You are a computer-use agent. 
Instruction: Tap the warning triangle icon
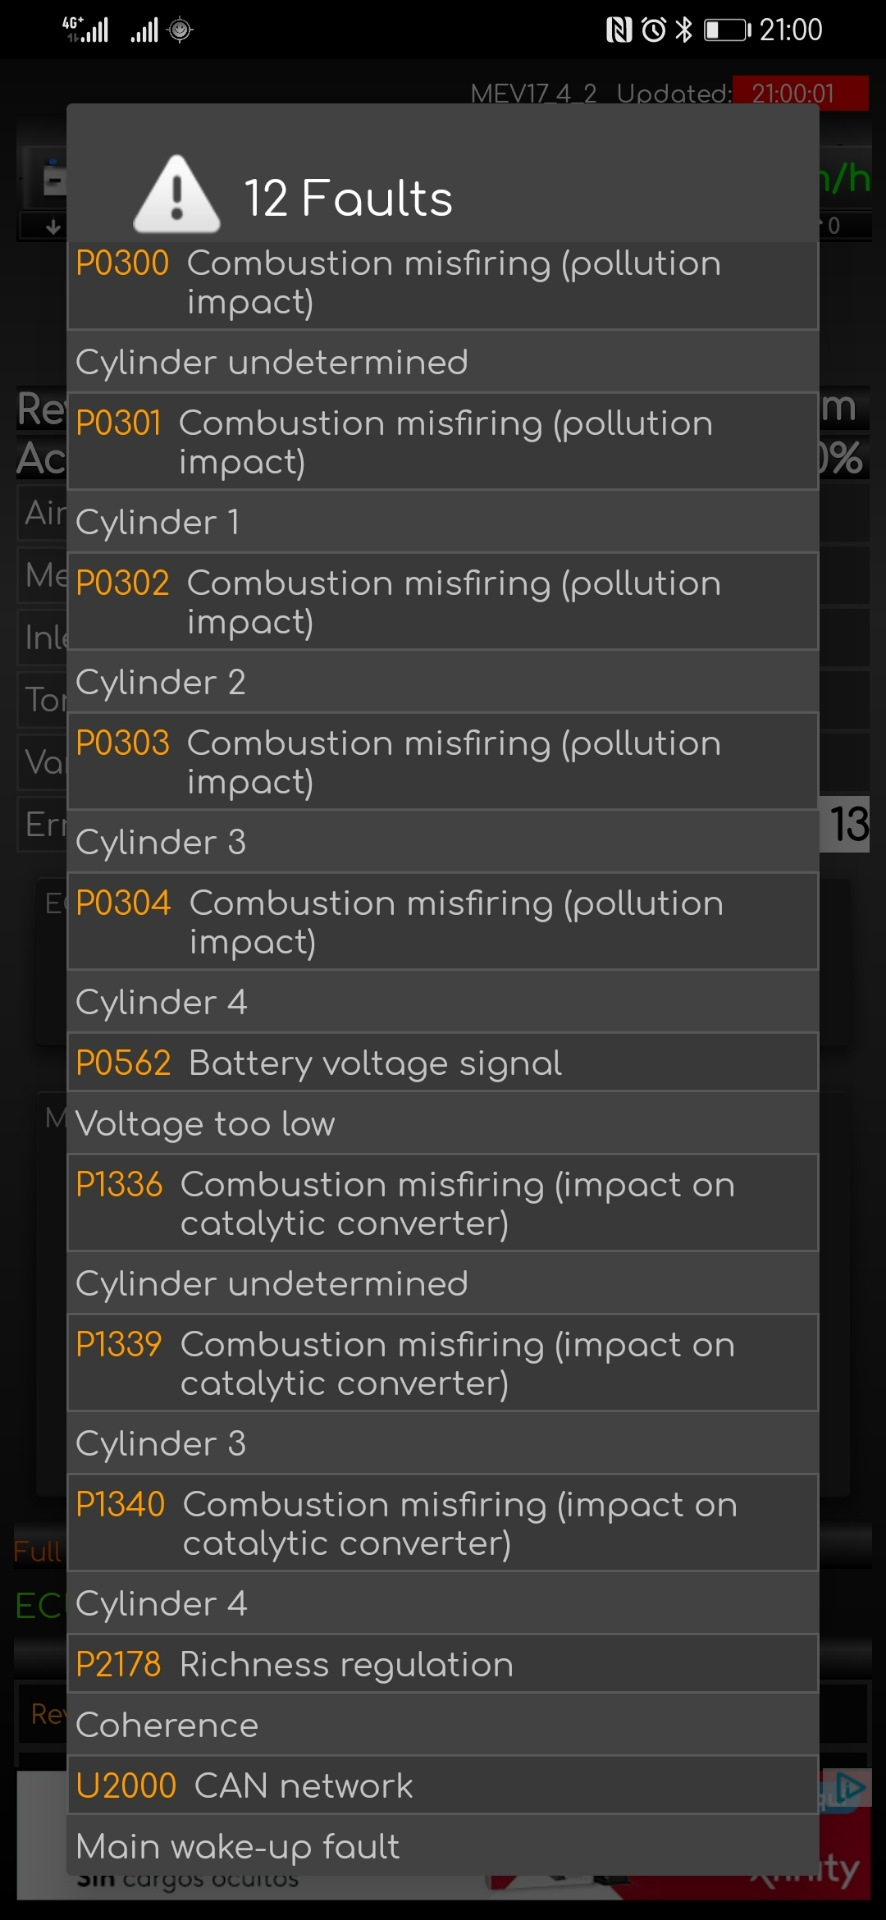(x=177, y=194)
